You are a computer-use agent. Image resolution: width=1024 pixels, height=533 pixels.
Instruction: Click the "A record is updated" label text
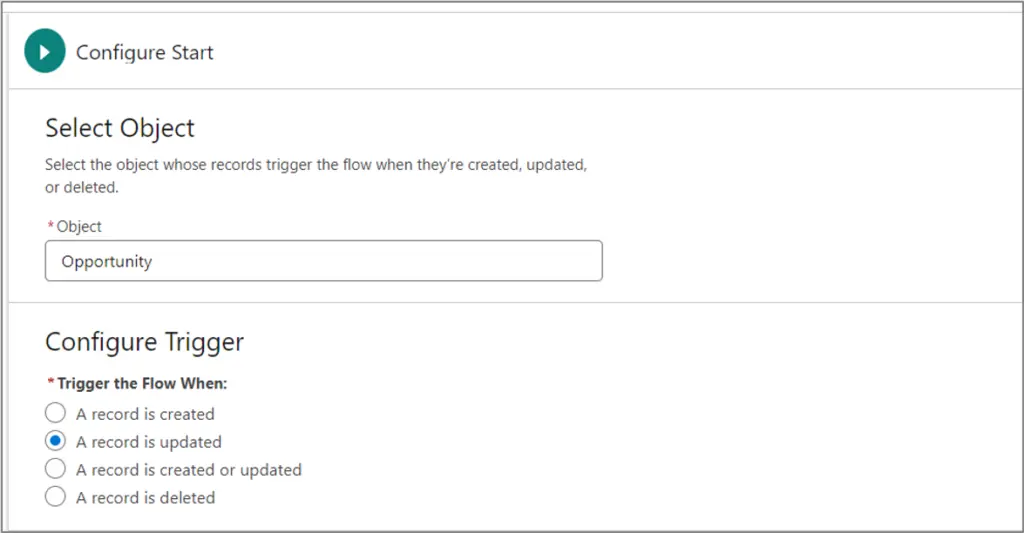(149, 442)
